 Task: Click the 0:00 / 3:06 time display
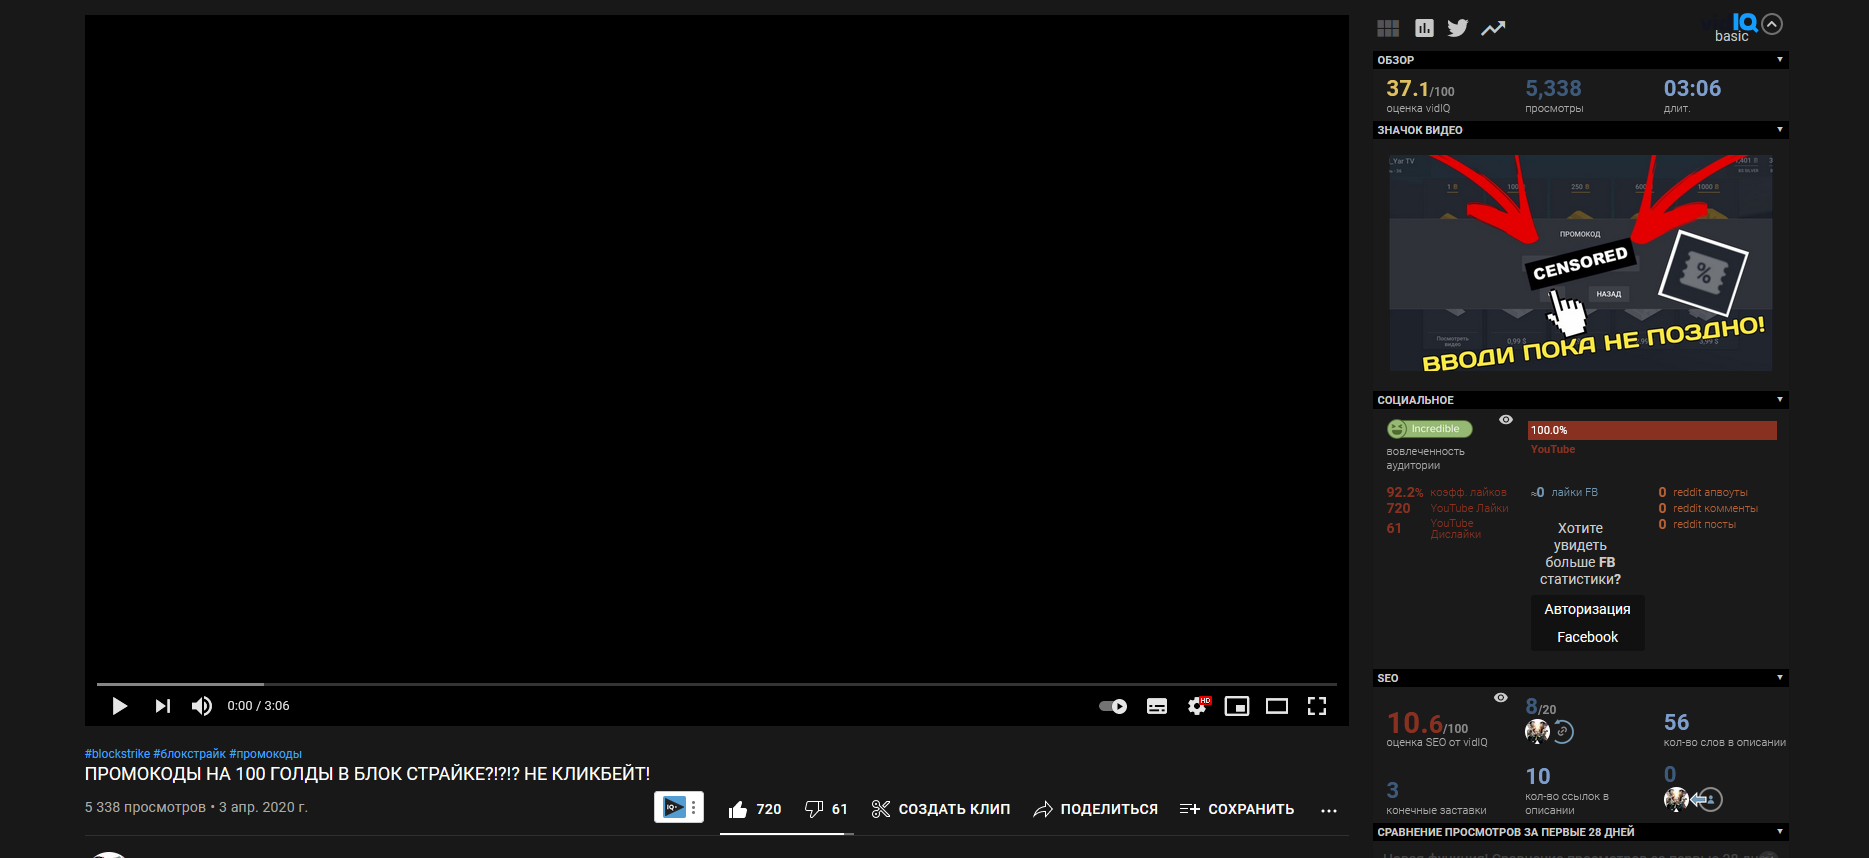point(258,706)
